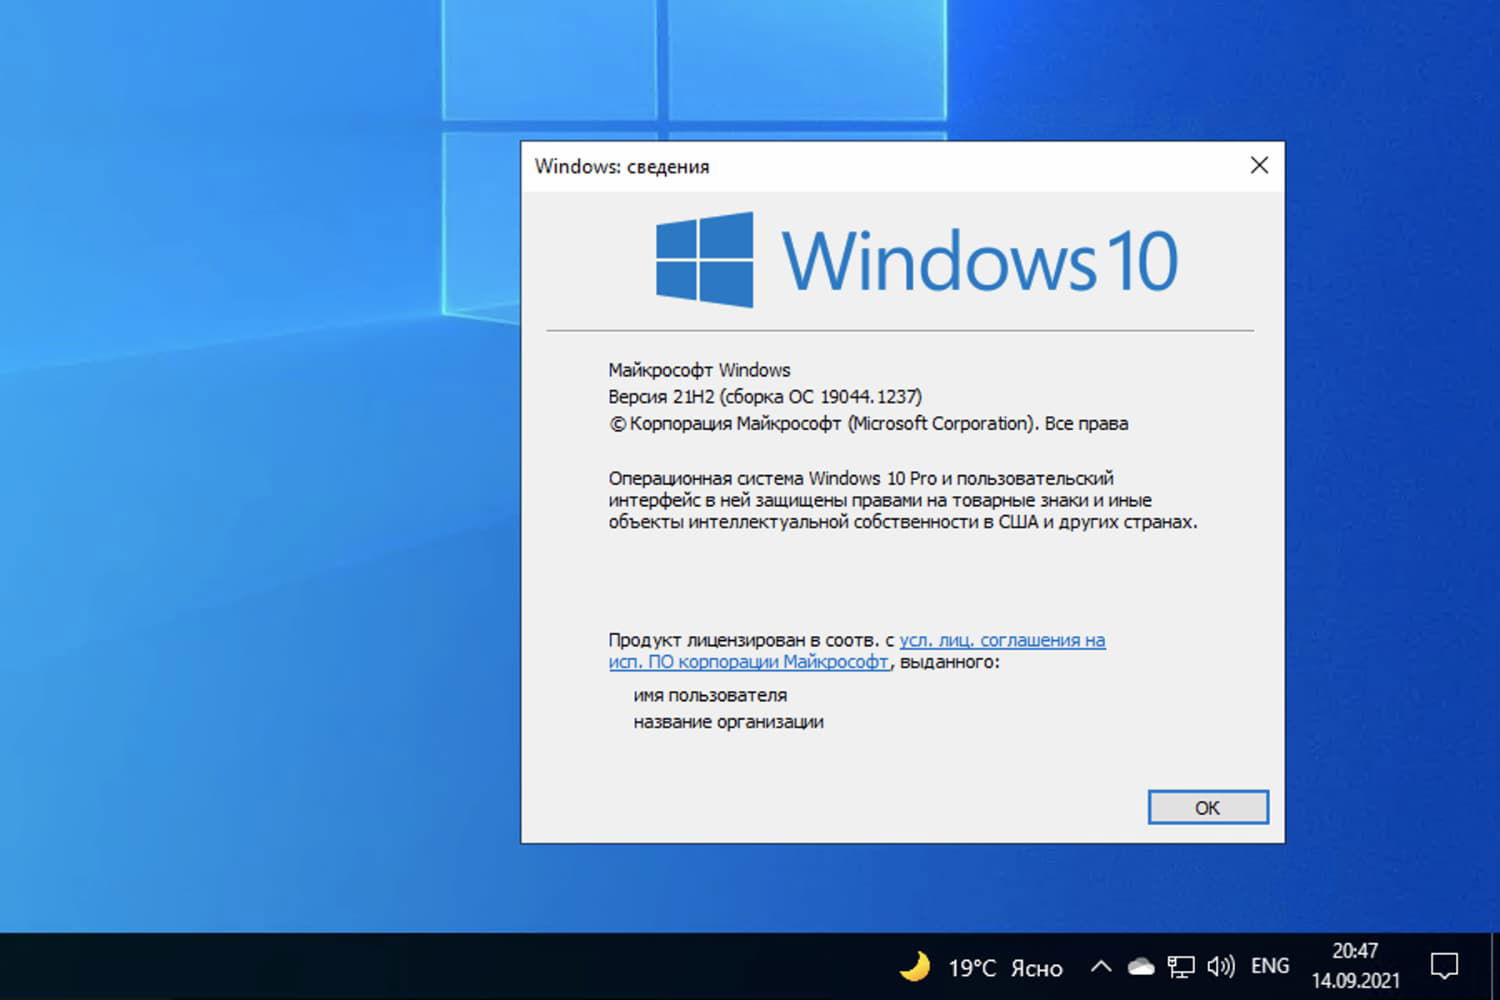This screenshot has height=1000, width=1500.
Task: Click the moon weather icon in taskbar
Action: click(x=916, y=966)
